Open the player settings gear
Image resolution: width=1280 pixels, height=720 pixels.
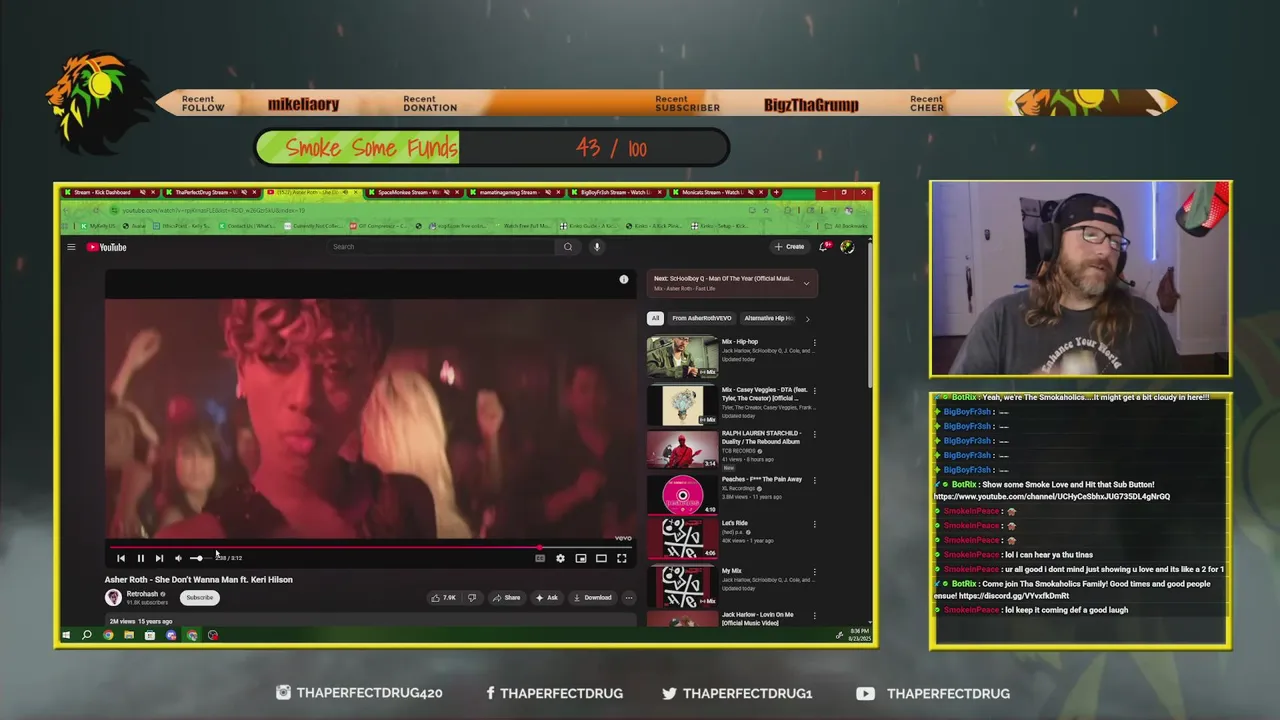click(x=560, y=558)
